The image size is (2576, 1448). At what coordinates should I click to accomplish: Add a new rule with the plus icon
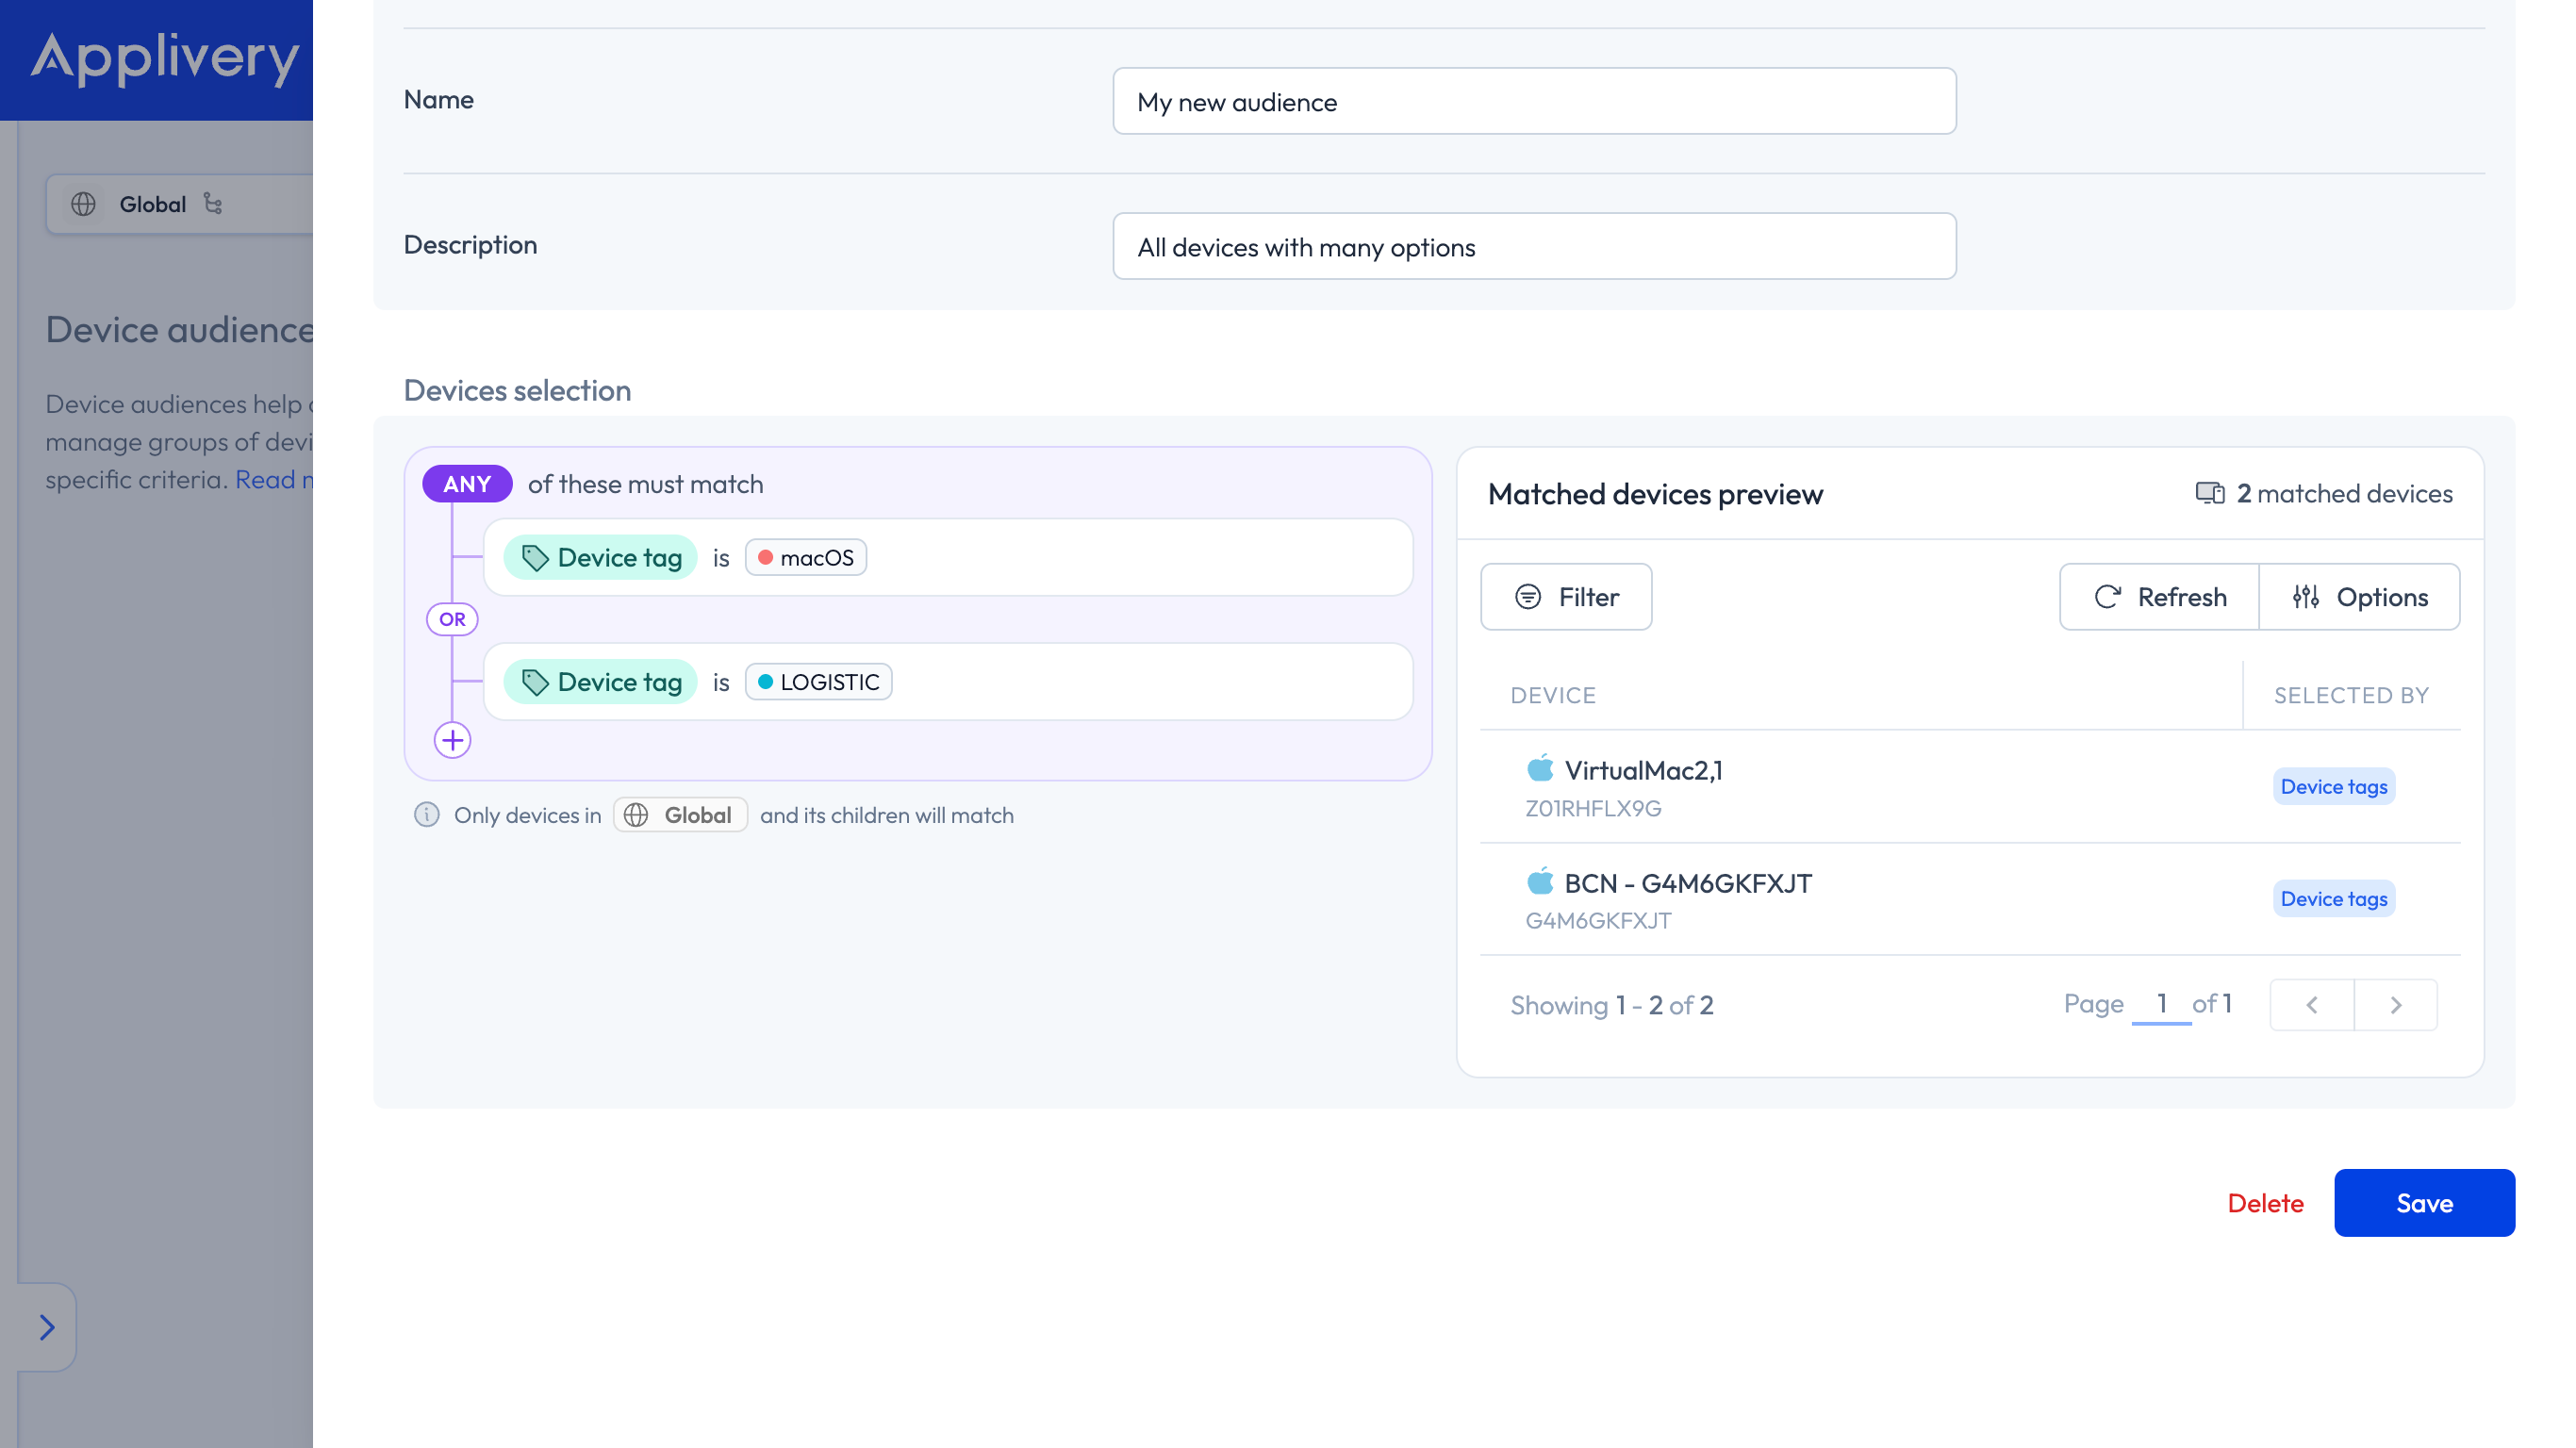point(452,740)
